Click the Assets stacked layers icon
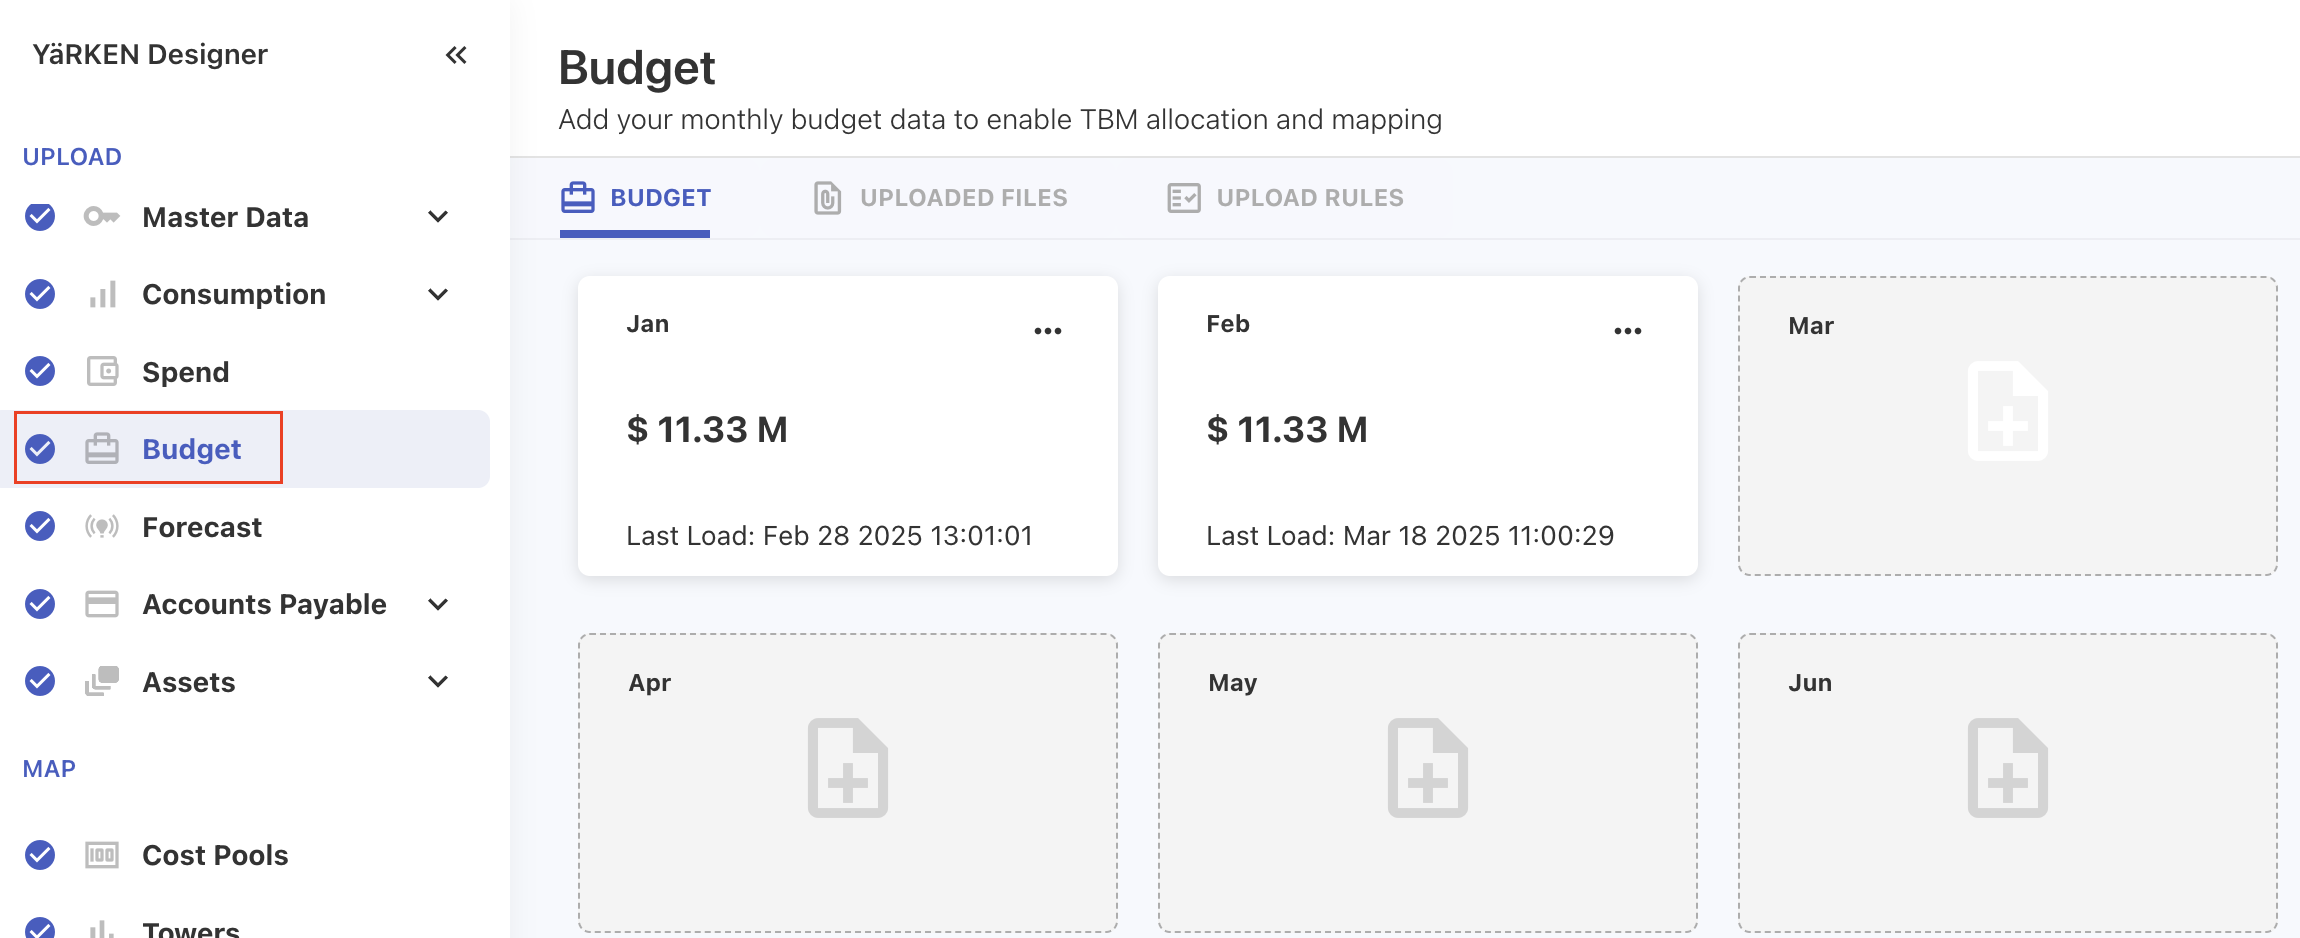The width and height of the screenshot is (2300, 938). tap(102, 682)
